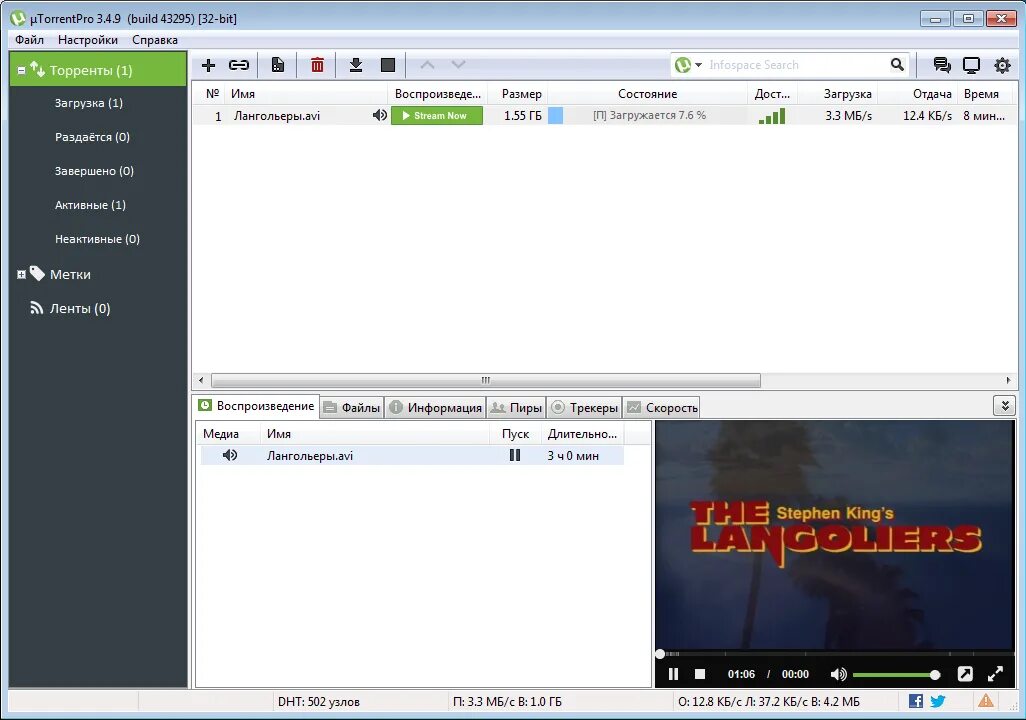Click the horizontal scrollbar right arrow
The height and width of the screenshot is (720, 1026).
(x=1008, y=380)
